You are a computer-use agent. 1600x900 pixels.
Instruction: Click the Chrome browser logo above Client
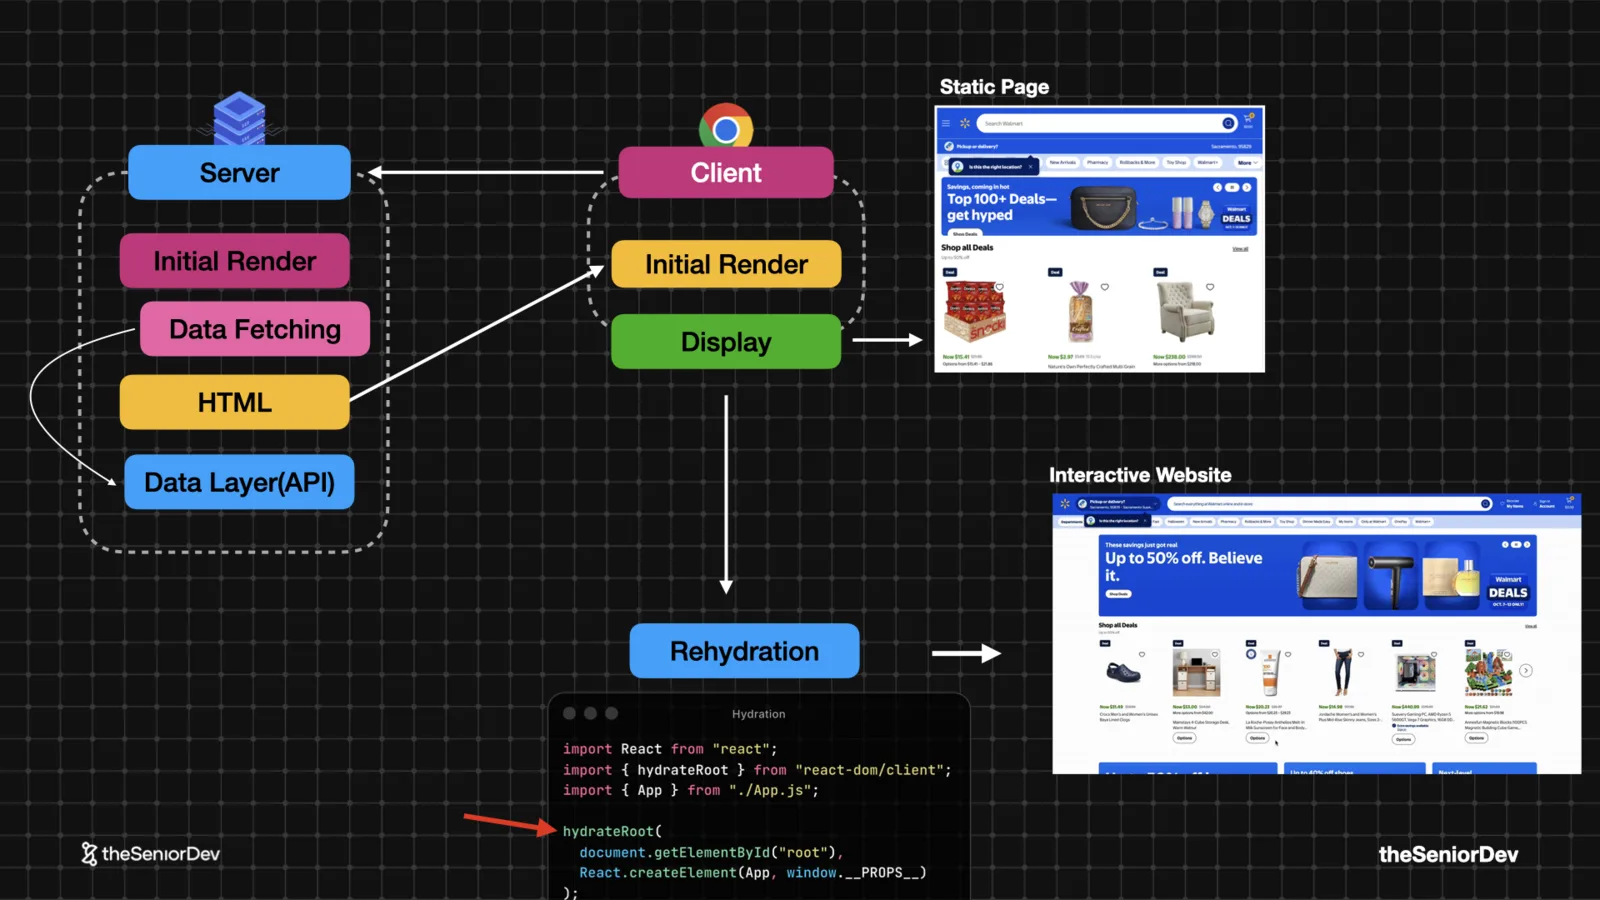(726, 128)
